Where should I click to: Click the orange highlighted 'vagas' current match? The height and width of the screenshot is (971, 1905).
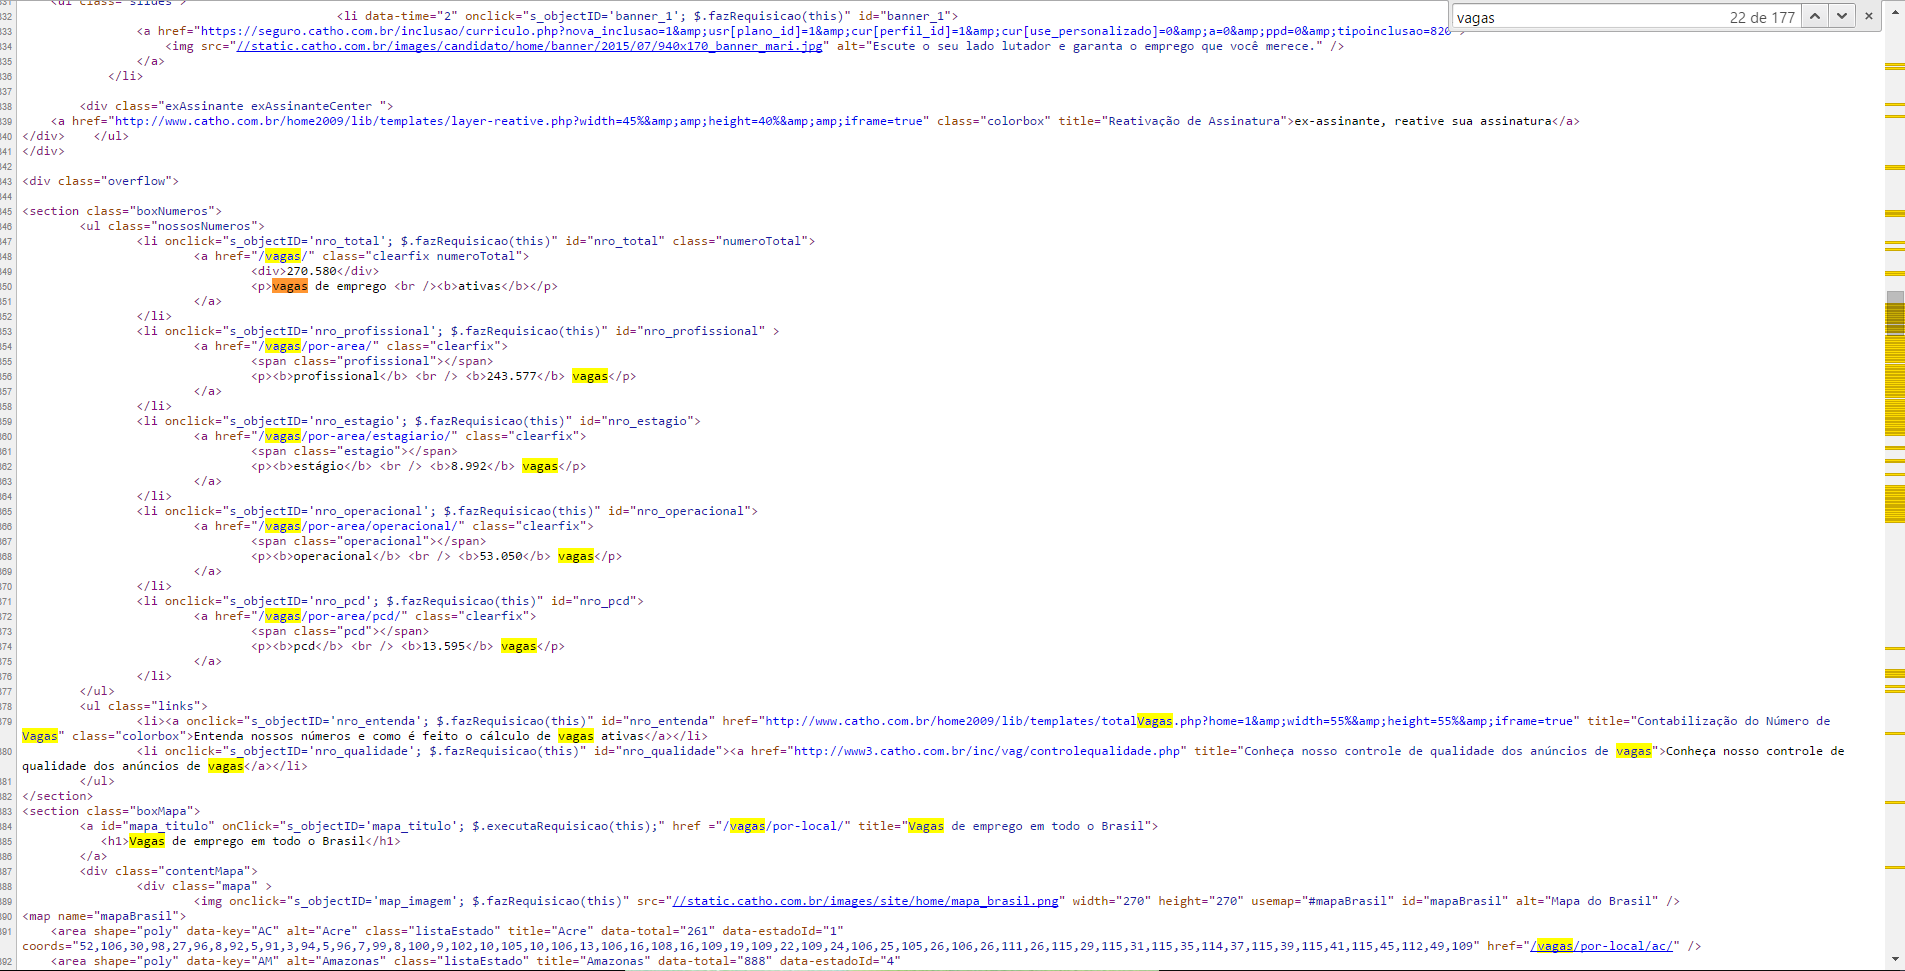pyautogui.click(x=290, y=286)
